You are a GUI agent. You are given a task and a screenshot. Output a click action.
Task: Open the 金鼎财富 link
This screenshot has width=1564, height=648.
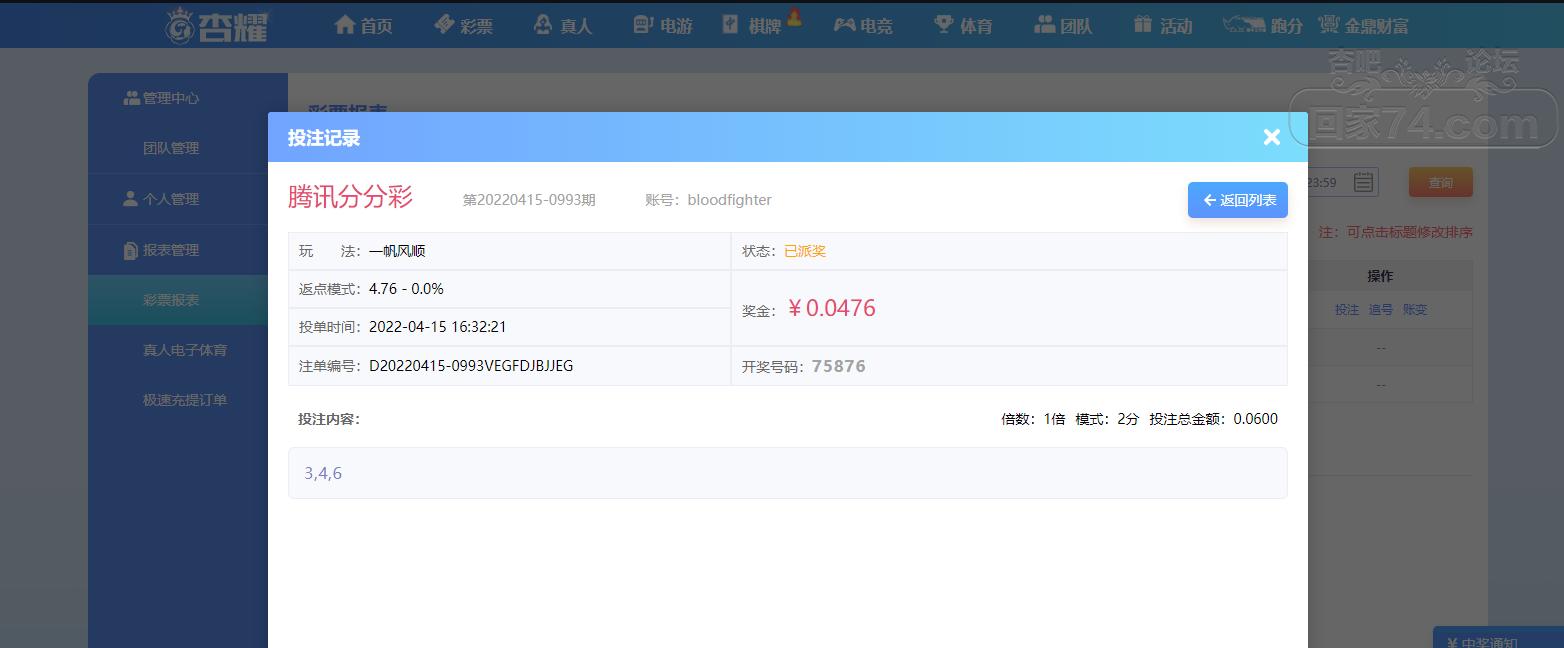(x=1363, y=25)
